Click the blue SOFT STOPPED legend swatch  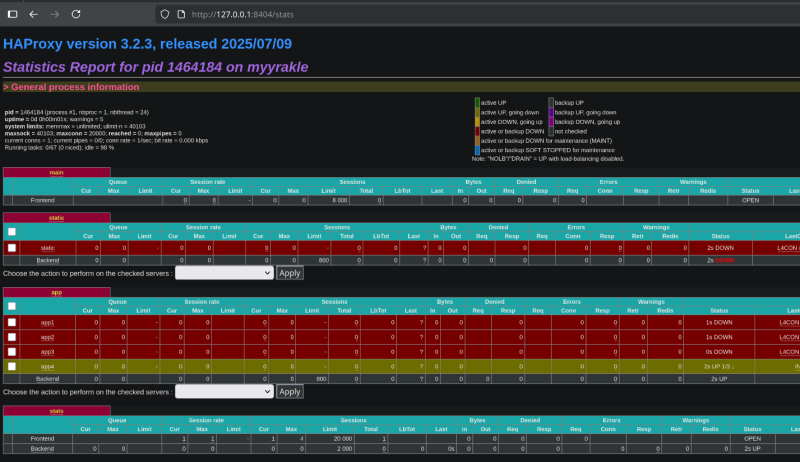(x=477, y=150)
